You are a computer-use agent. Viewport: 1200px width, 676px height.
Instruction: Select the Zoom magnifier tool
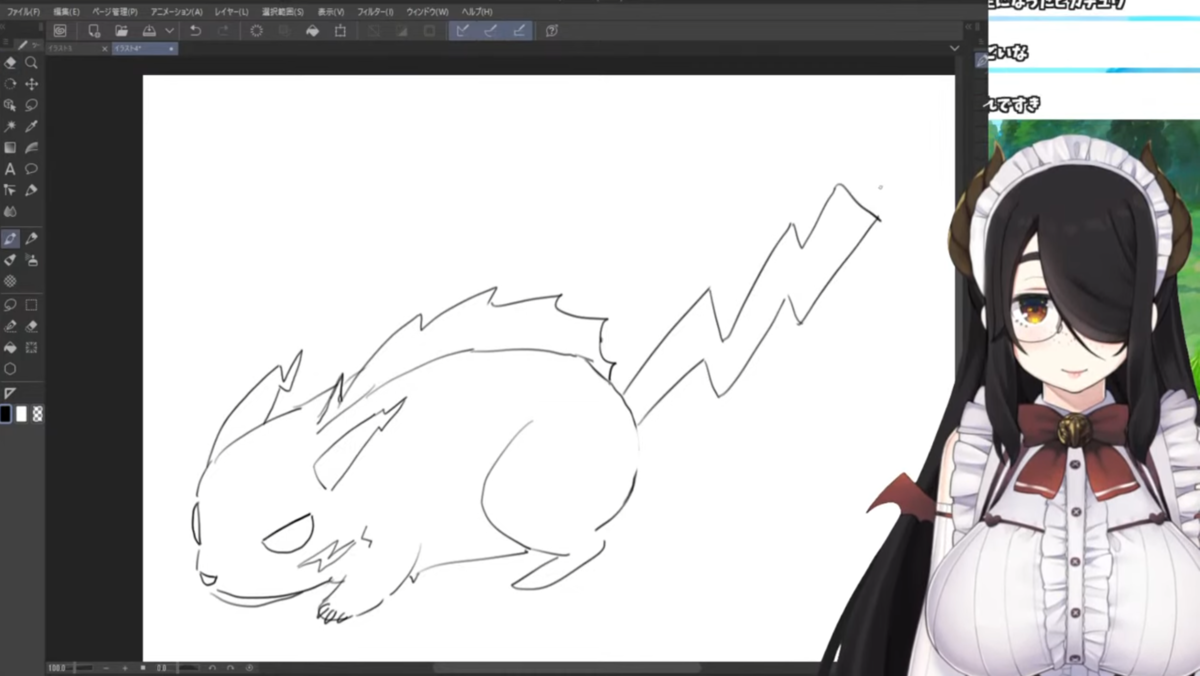31,63
